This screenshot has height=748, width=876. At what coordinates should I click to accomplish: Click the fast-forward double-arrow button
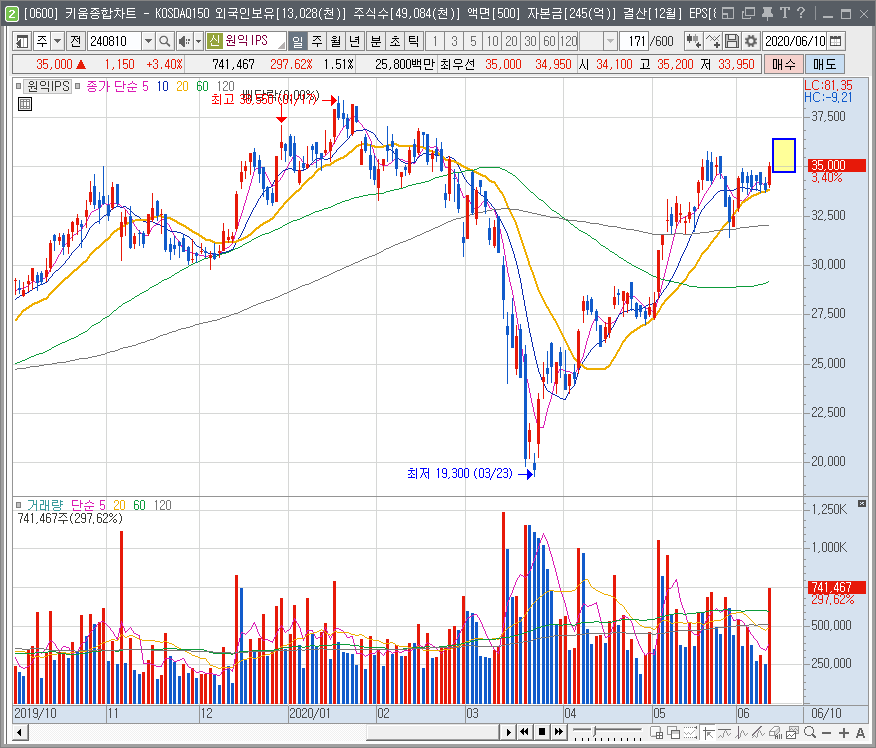pyautogui.click(x=558, y=732)
